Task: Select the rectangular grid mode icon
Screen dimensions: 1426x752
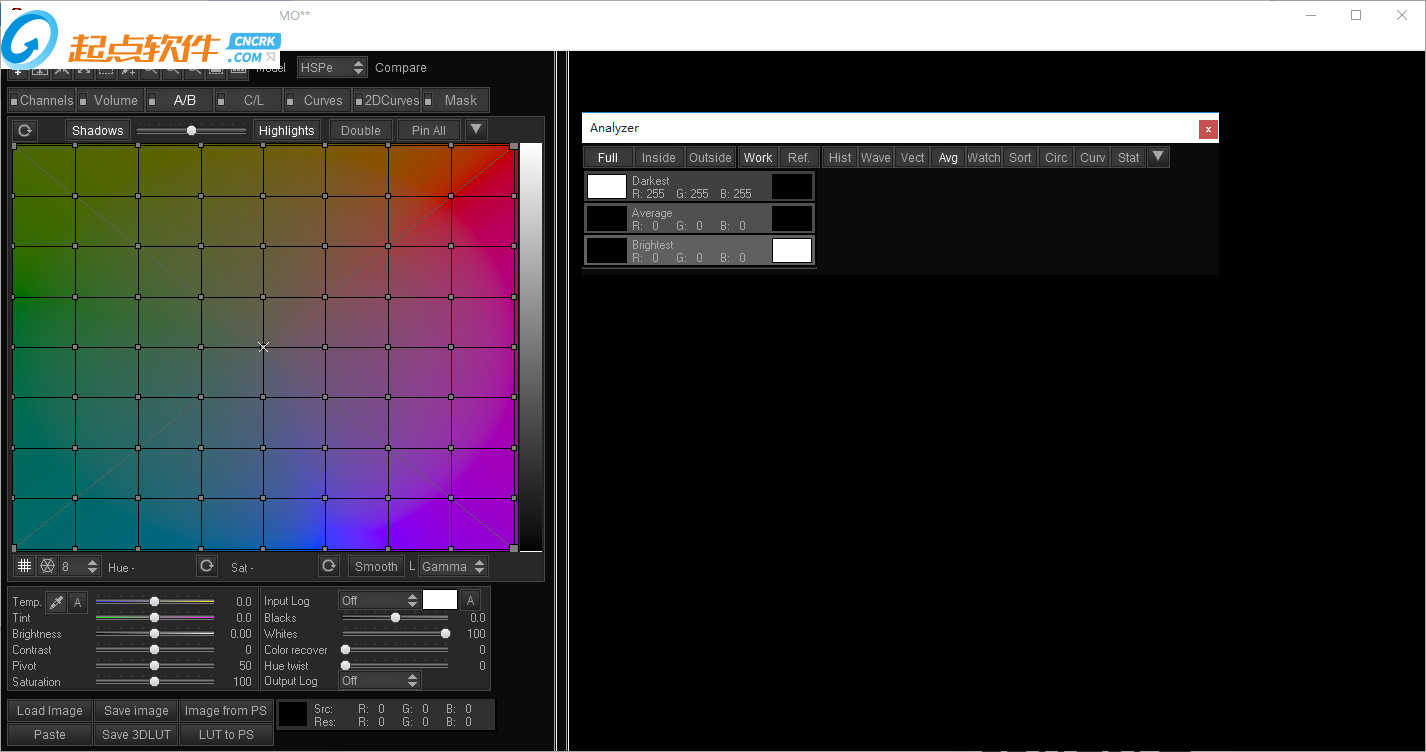Action: point(25,566)
